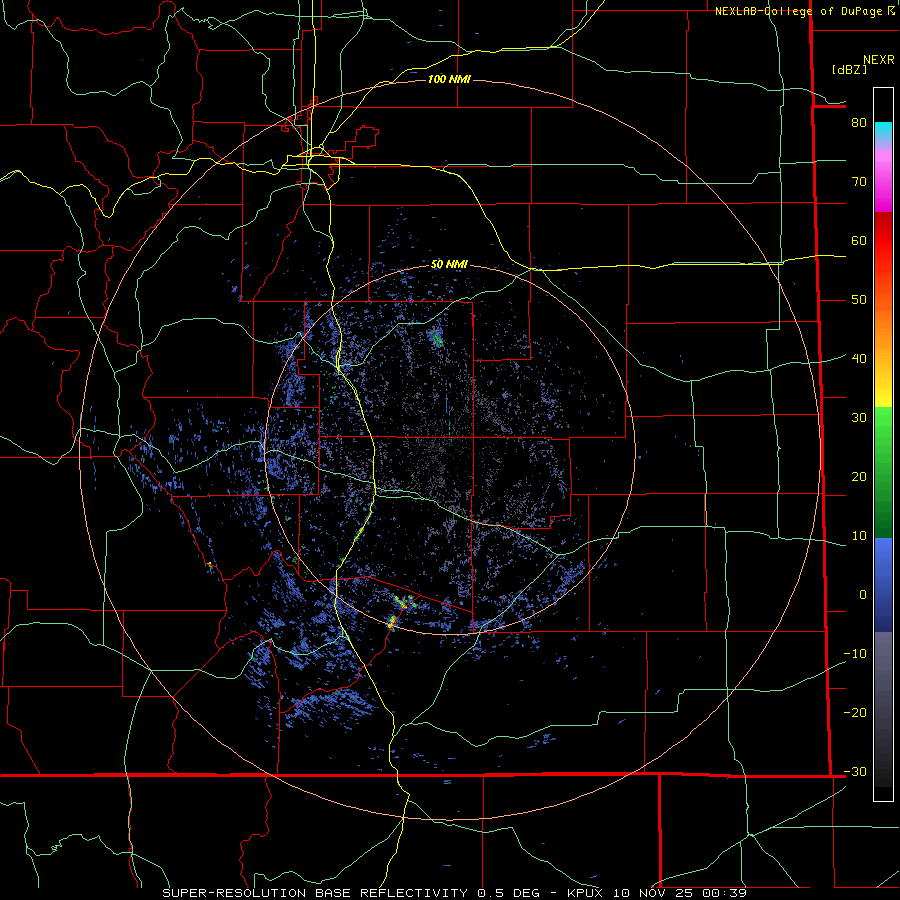The height and width of the screenshot is (900, 900).
Task: Click the 20 value on the dBZ scale
Action: (859, 476)
